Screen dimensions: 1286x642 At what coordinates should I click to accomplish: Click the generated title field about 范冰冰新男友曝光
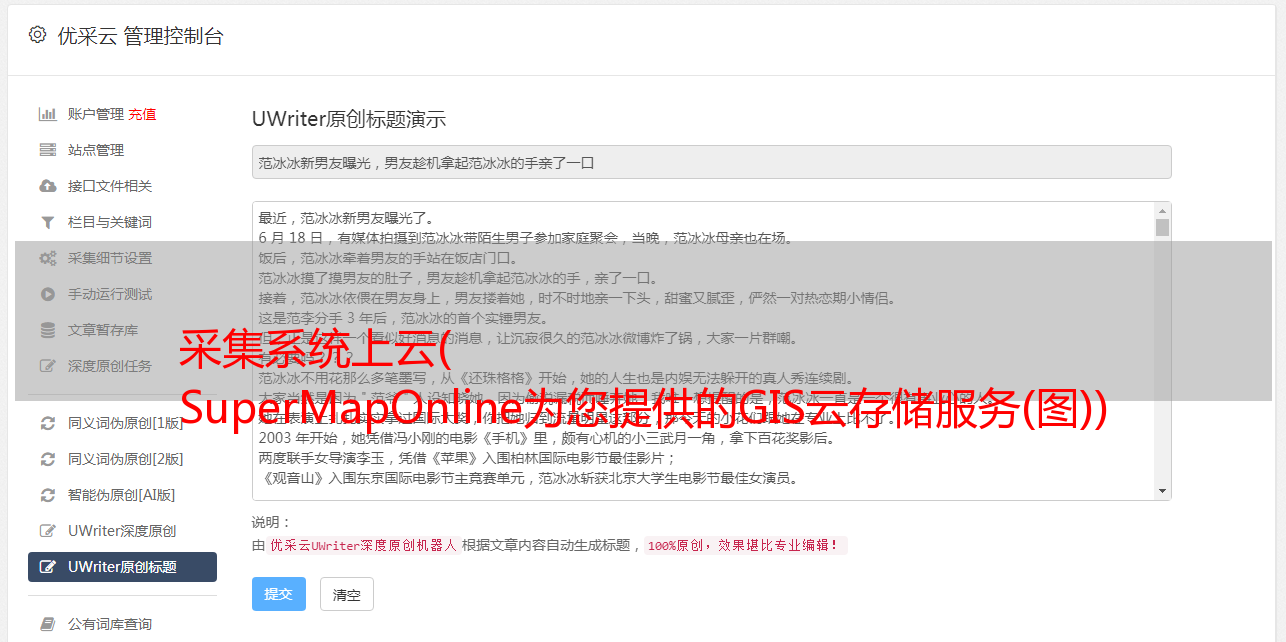pyautogui.click(x=711, y=162)
